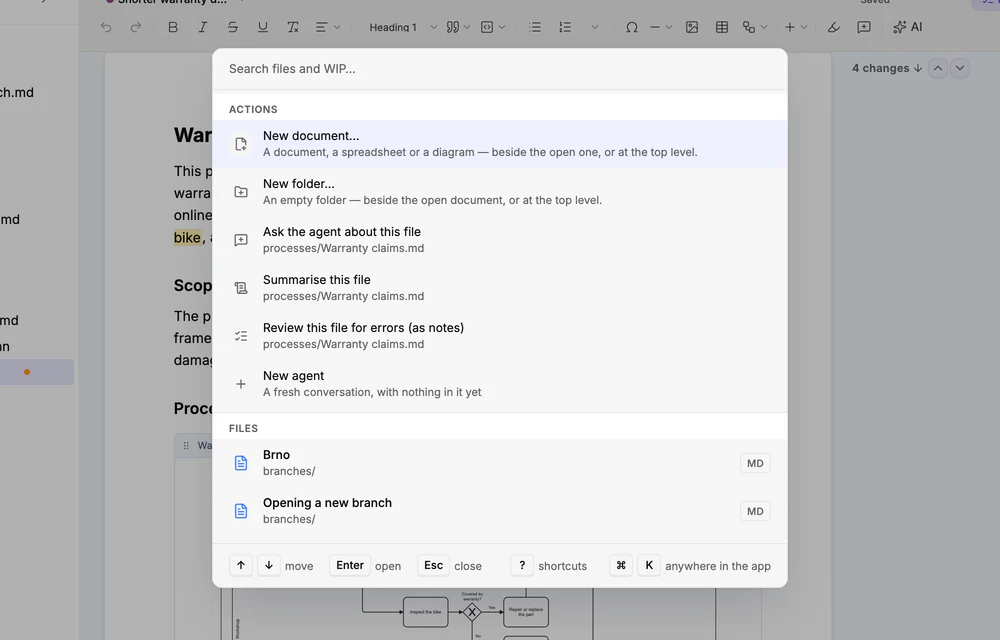
Task: Toggle bulleted list
Action: (x=535, y=27)
